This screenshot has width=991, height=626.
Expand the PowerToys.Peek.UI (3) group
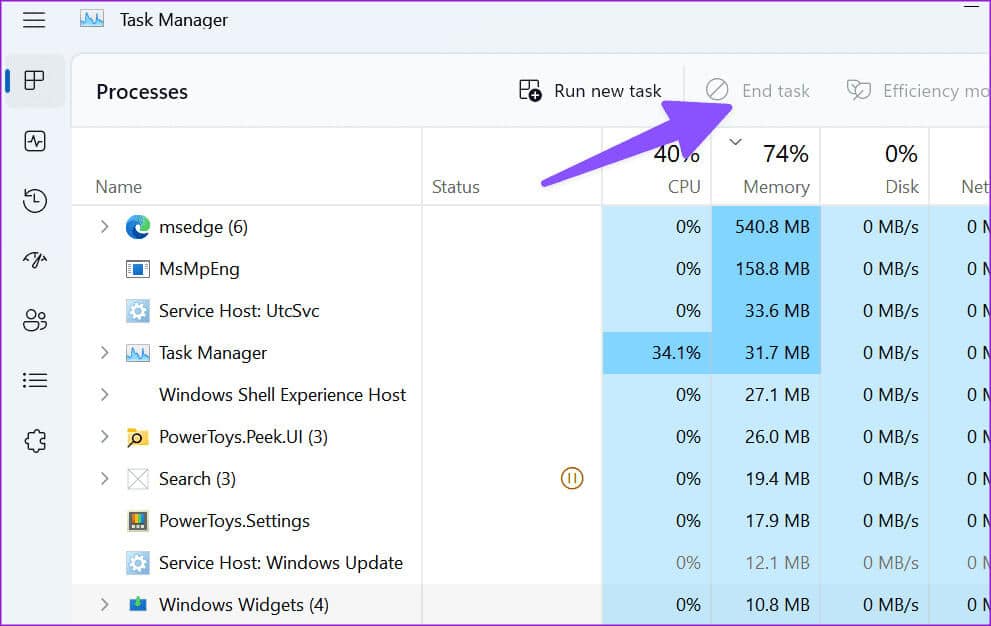[105, 436]
